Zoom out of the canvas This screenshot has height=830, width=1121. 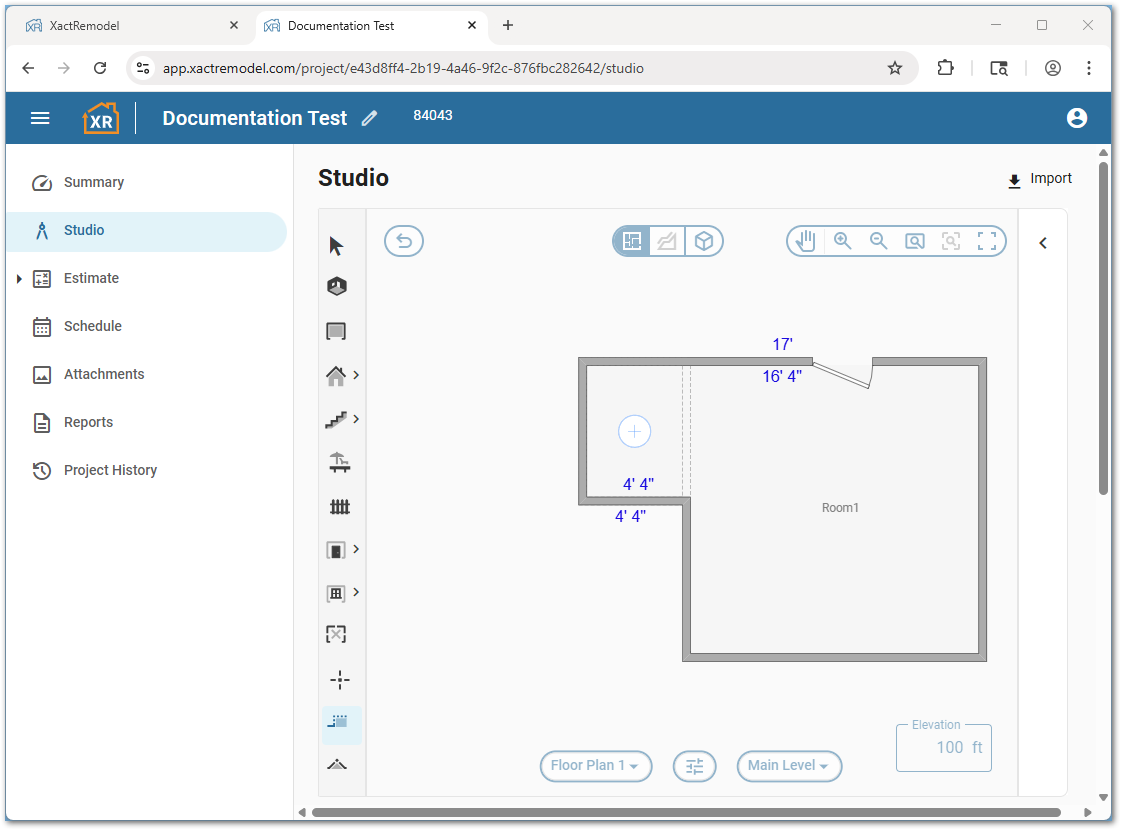tap(879, 241)
